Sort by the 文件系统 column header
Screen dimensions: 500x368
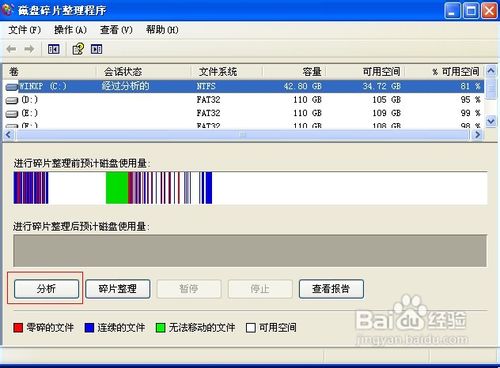(x=227, y=71)
